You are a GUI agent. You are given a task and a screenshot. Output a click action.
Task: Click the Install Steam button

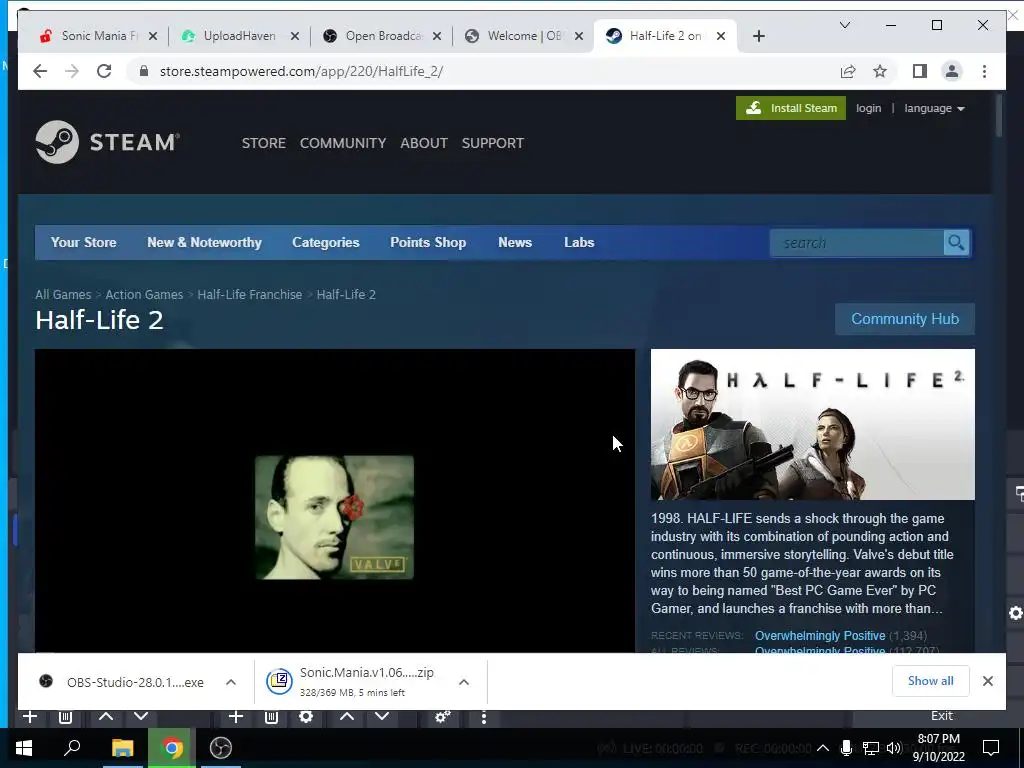tap(790, 108)
